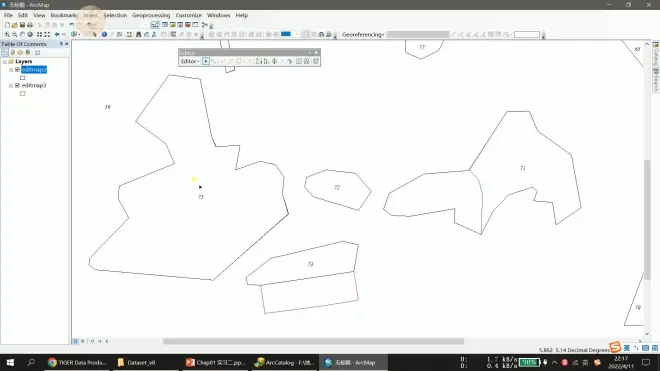
Task: Open the Georeferencing dropdown menu
Action: [363, 35]
